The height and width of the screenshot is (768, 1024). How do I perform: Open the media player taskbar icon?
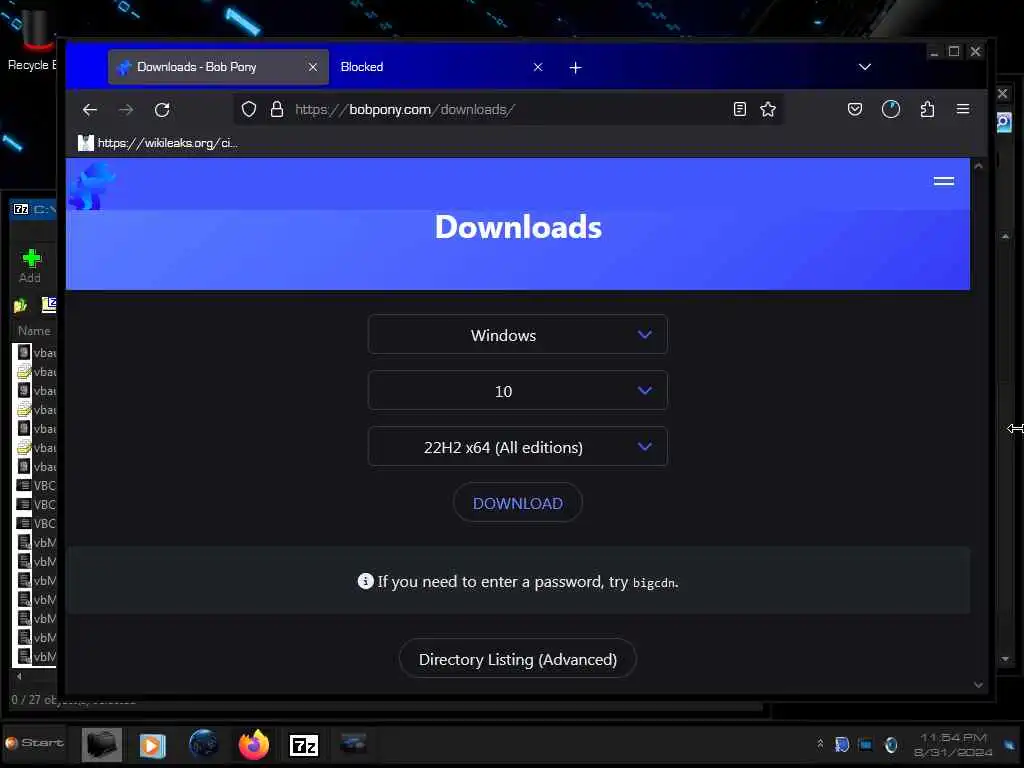[152, 745]
